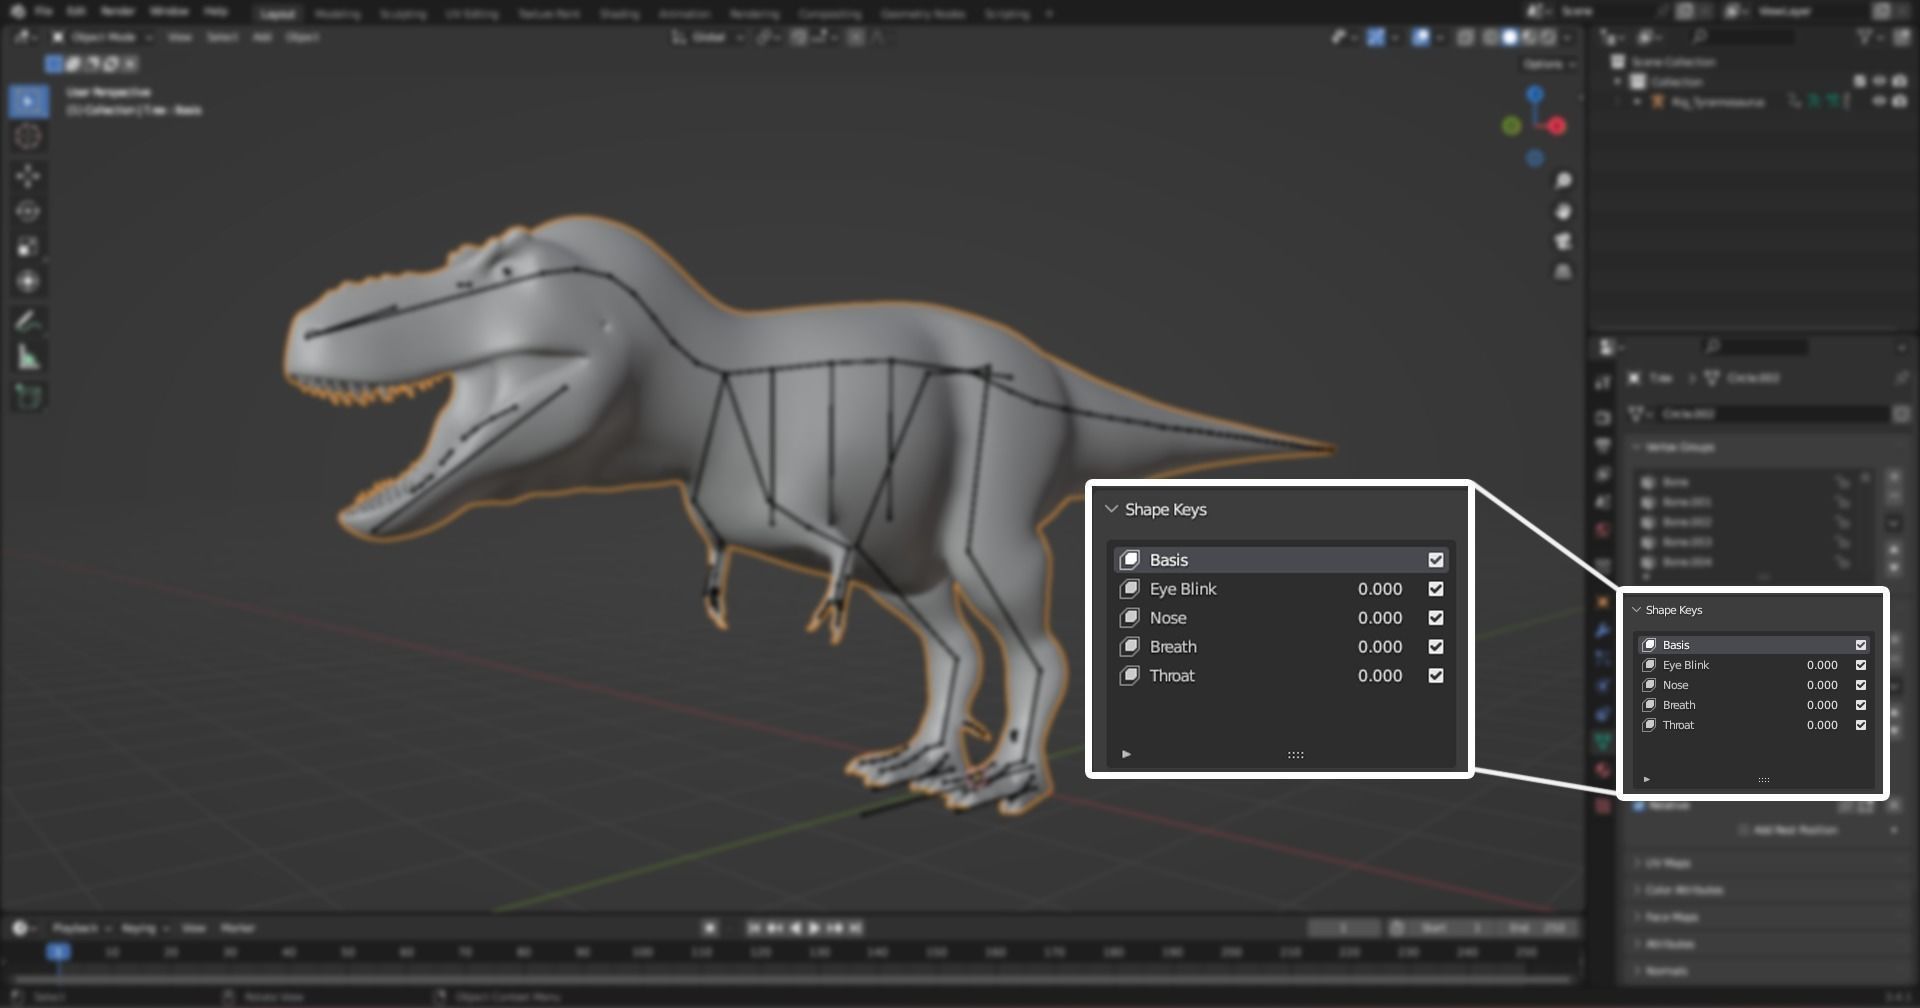Click the timeline play button
Image resolution: width=1920 pixels, height=1008 pixels.
[x=815, y=928]
